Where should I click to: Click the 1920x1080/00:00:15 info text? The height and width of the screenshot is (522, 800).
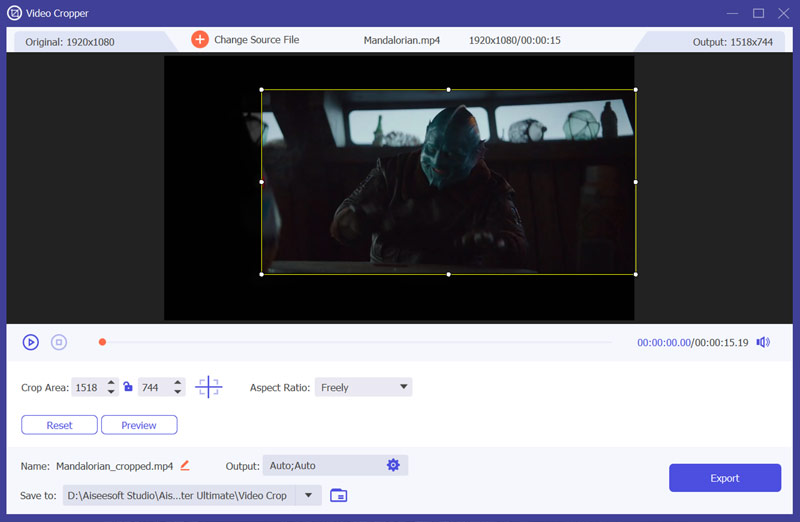click(514, 40)
